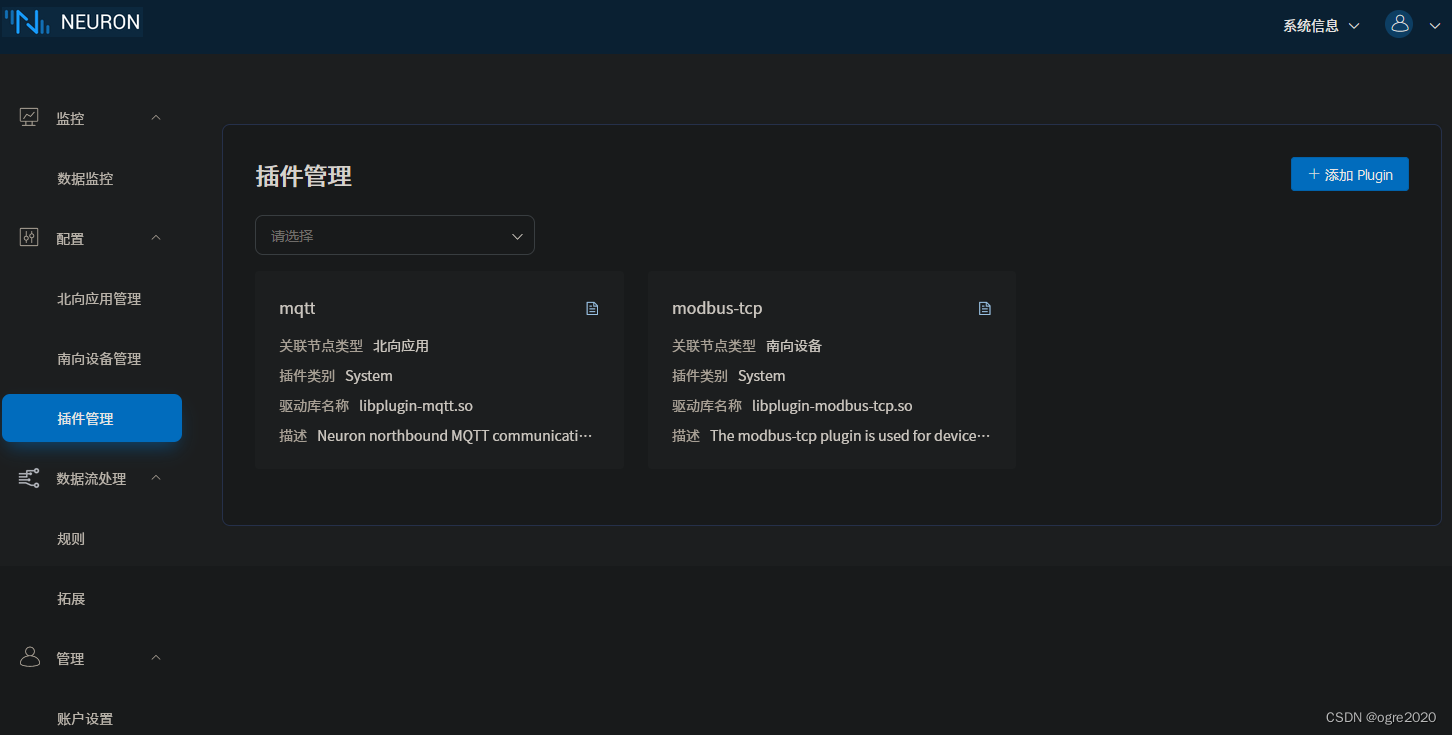
Task: Open the 请选择 plugin filter dropdown
Action: [x=394, y=235]
